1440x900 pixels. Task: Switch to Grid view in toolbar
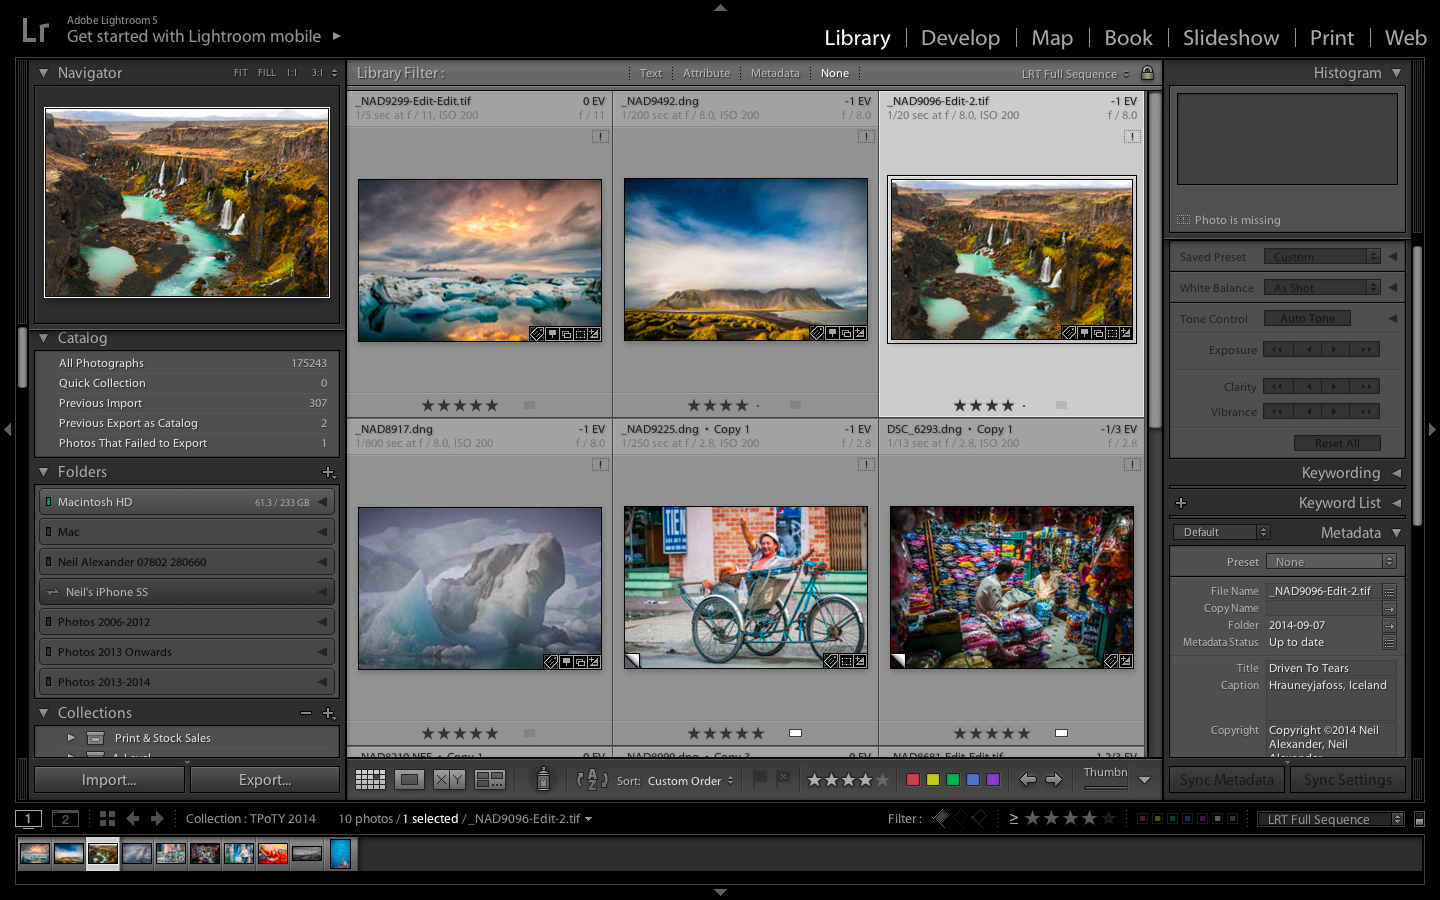[370, 779]
